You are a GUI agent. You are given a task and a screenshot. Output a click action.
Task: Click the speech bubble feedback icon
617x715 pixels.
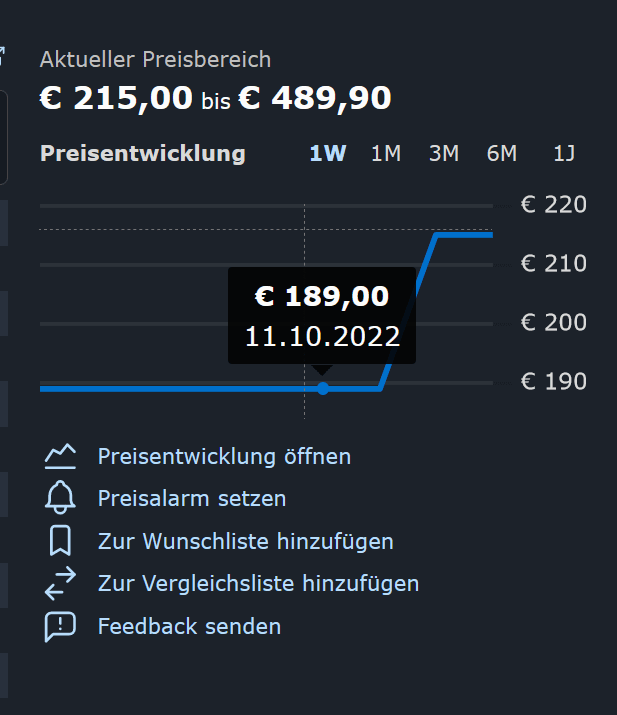coord(60,626)
